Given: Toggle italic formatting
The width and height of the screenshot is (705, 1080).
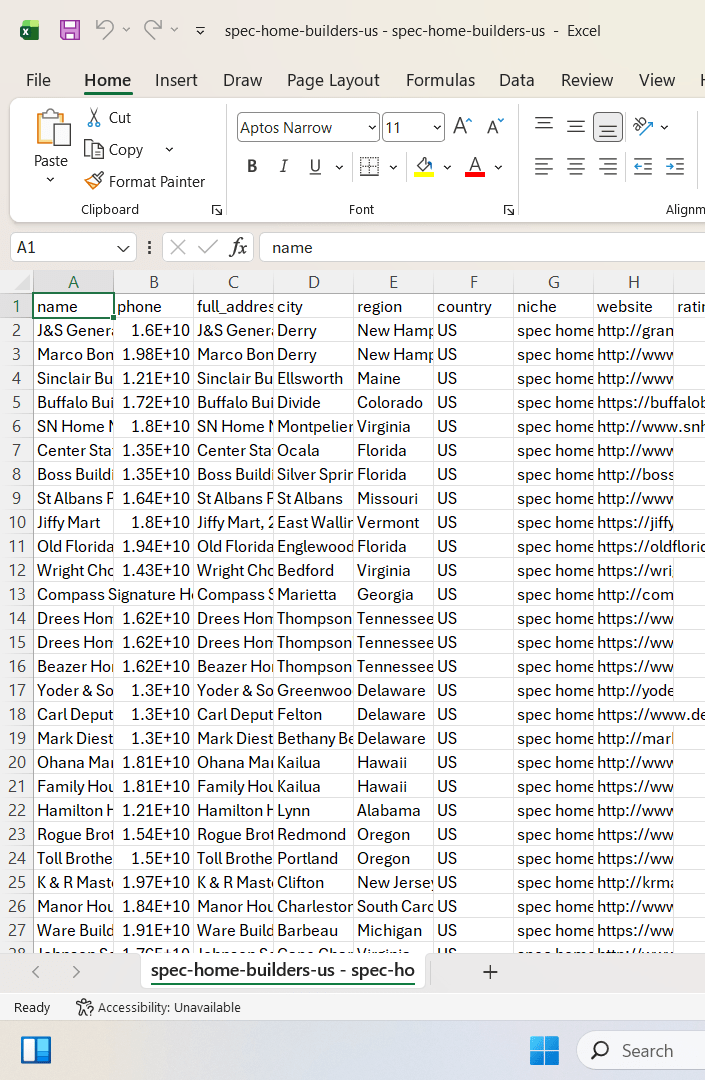Looking at the screenshot, I should 284,166.
